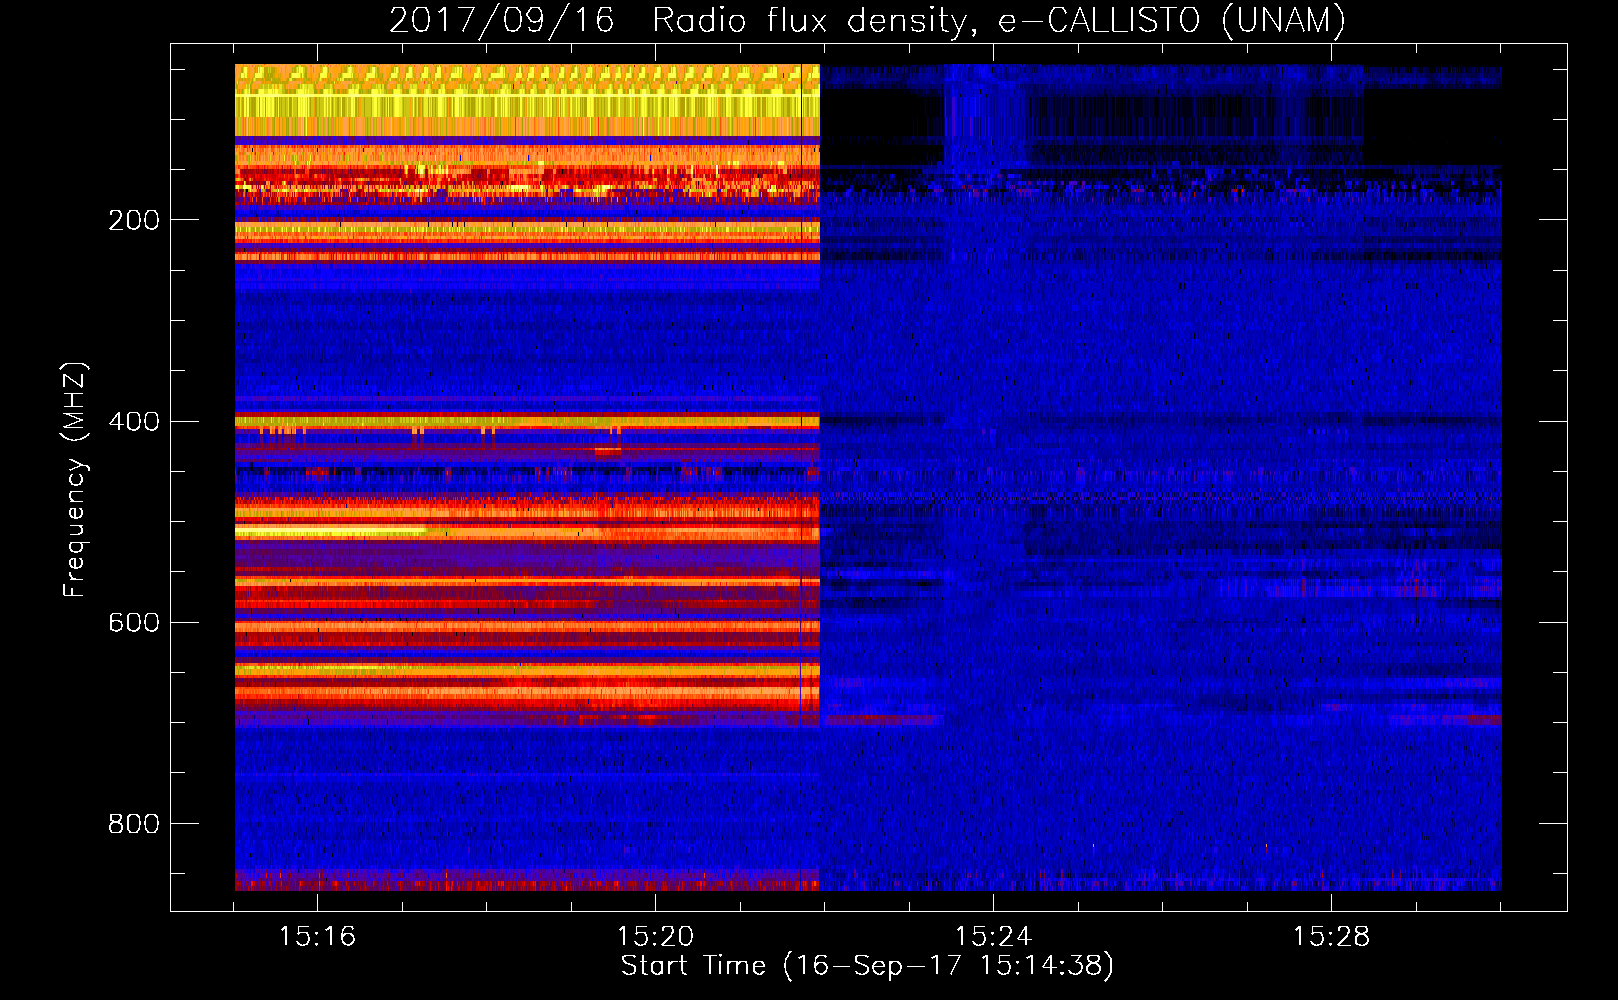1618x1000 pixels.
Task: Click the 15:16 time tick label
Action: [317, 936]
